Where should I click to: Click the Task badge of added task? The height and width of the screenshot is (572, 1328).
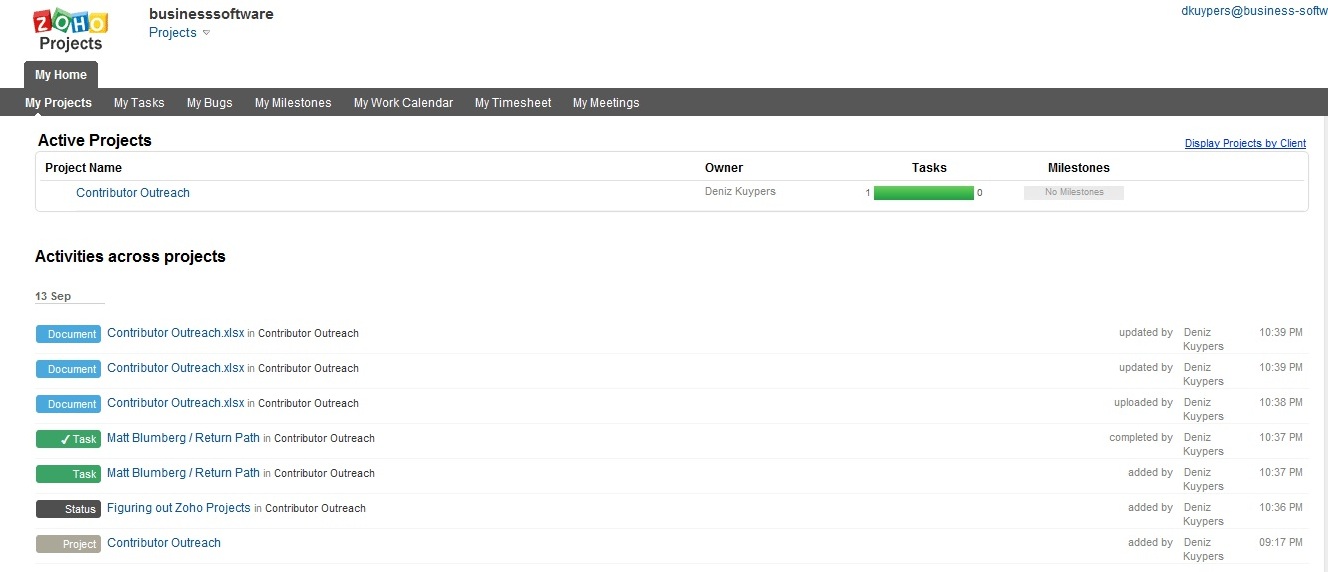tap(68, 474)
